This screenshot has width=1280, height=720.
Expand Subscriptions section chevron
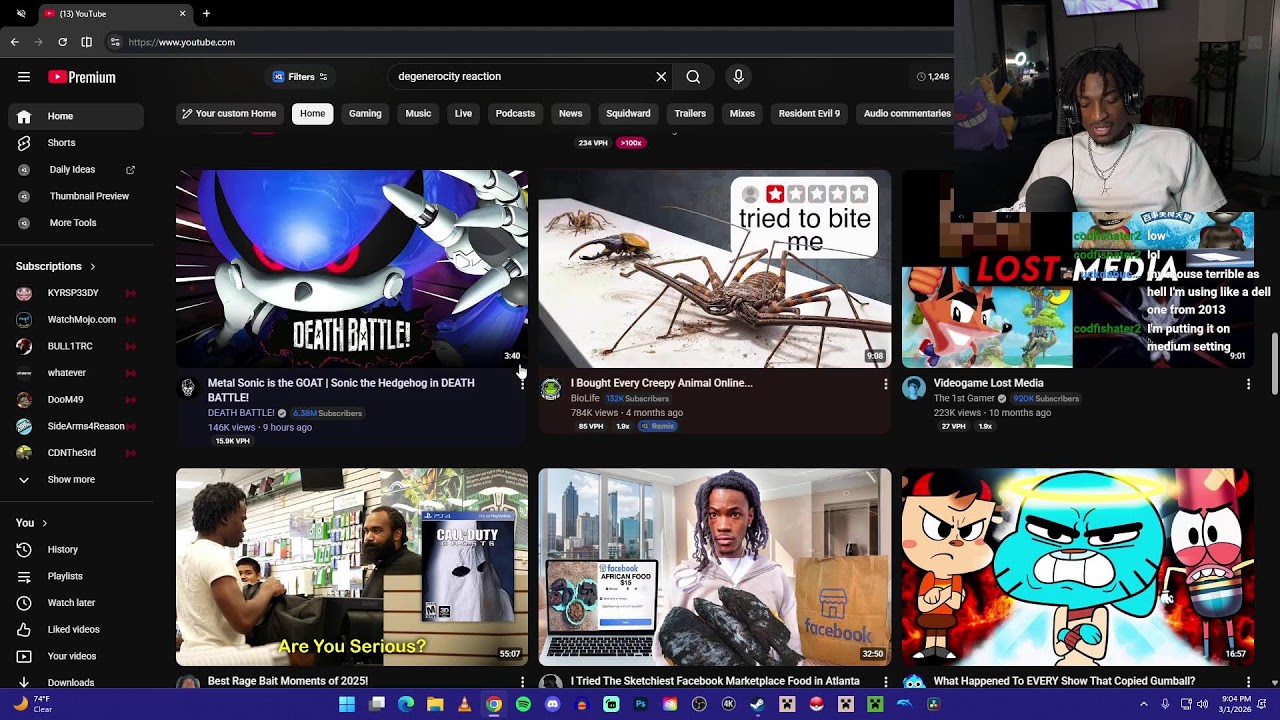[92, 267]
